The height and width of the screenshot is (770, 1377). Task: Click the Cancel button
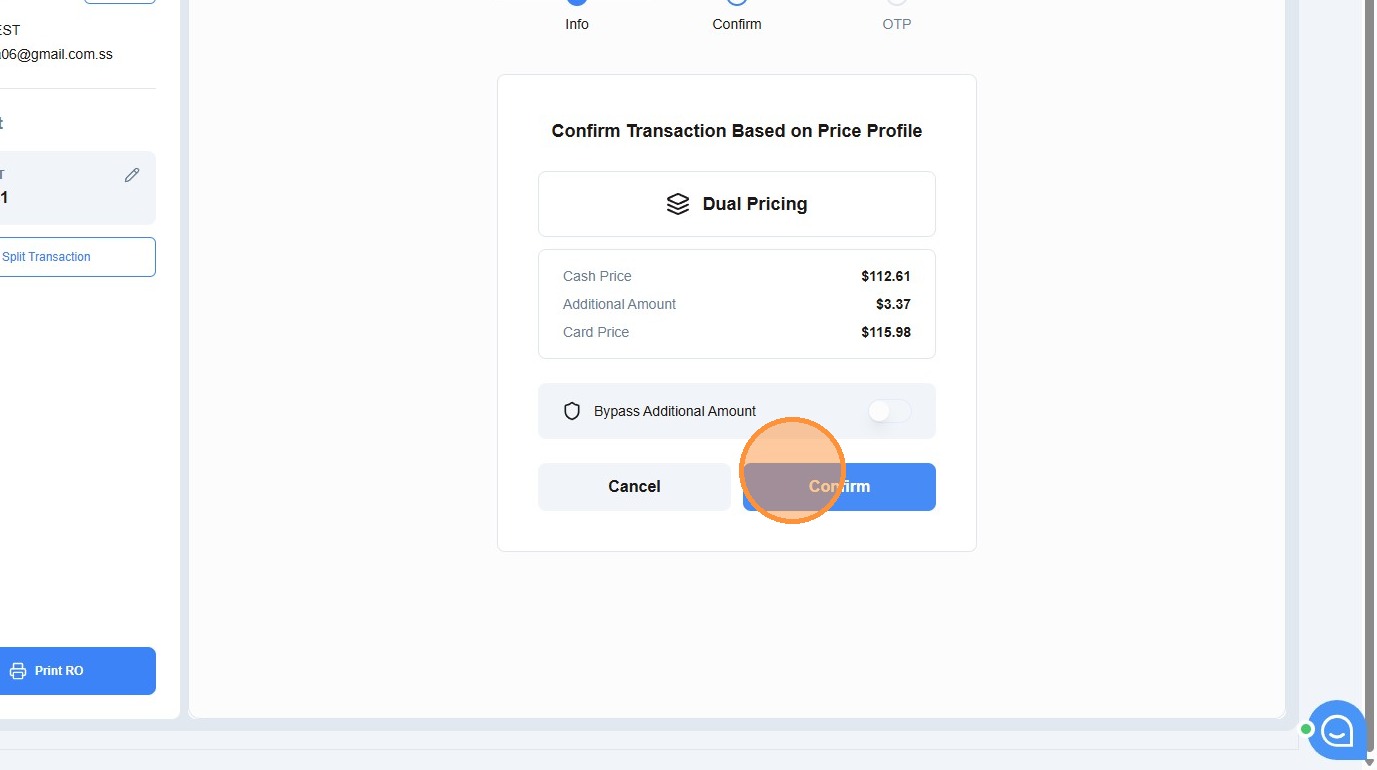click(x=634, y=487)
